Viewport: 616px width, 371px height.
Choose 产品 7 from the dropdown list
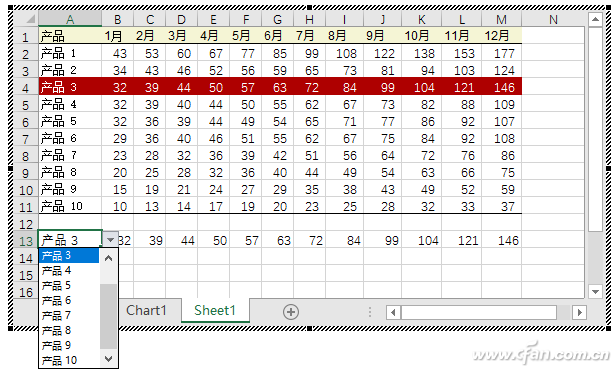tap(69, 315)
